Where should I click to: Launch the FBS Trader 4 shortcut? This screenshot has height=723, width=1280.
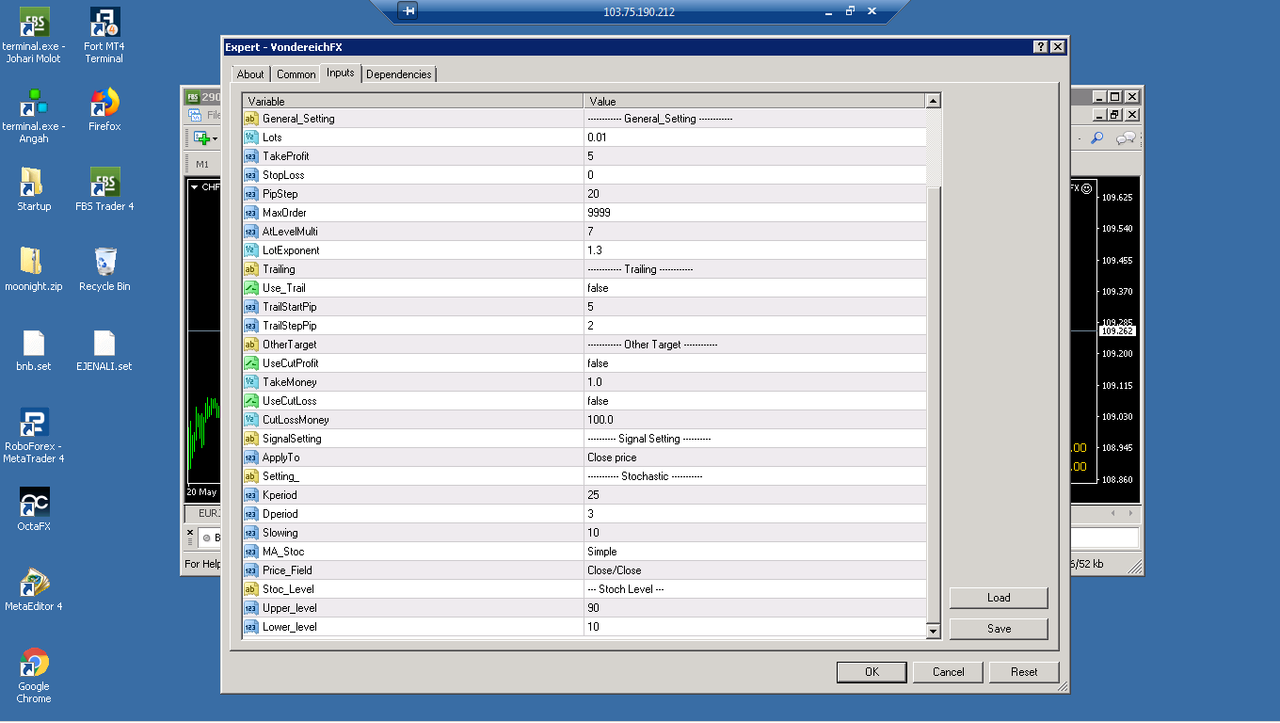[x=104, y=190]
